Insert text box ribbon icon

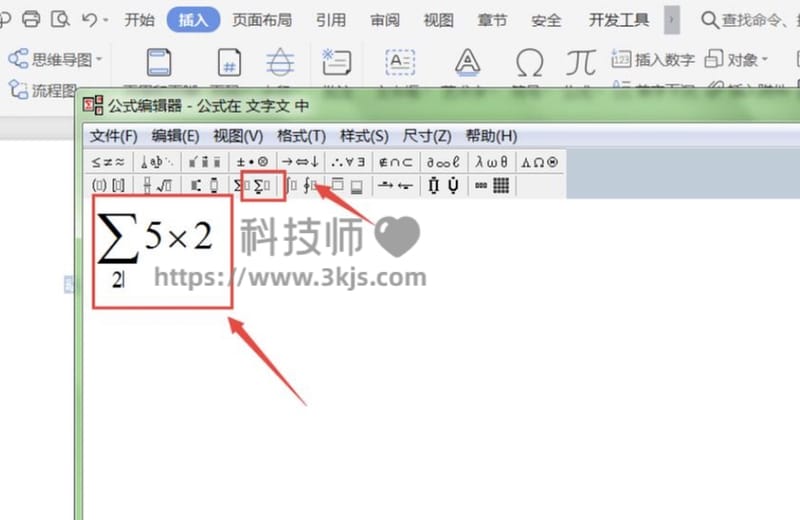point(400,62)
